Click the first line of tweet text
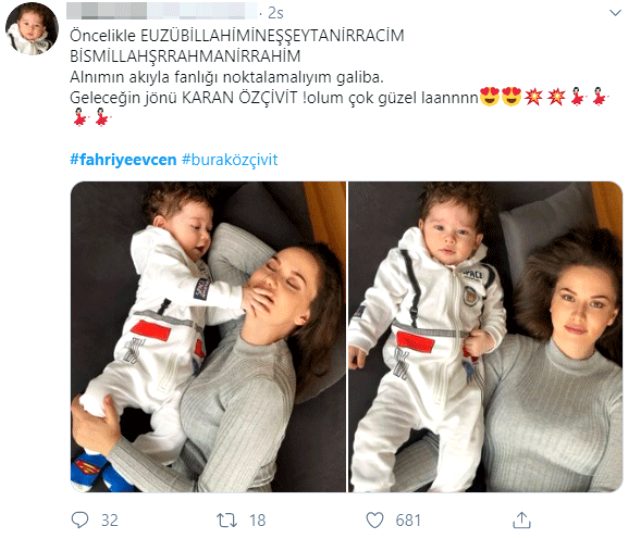Screen dimensions: 640x538 click(x=237, y=36)
